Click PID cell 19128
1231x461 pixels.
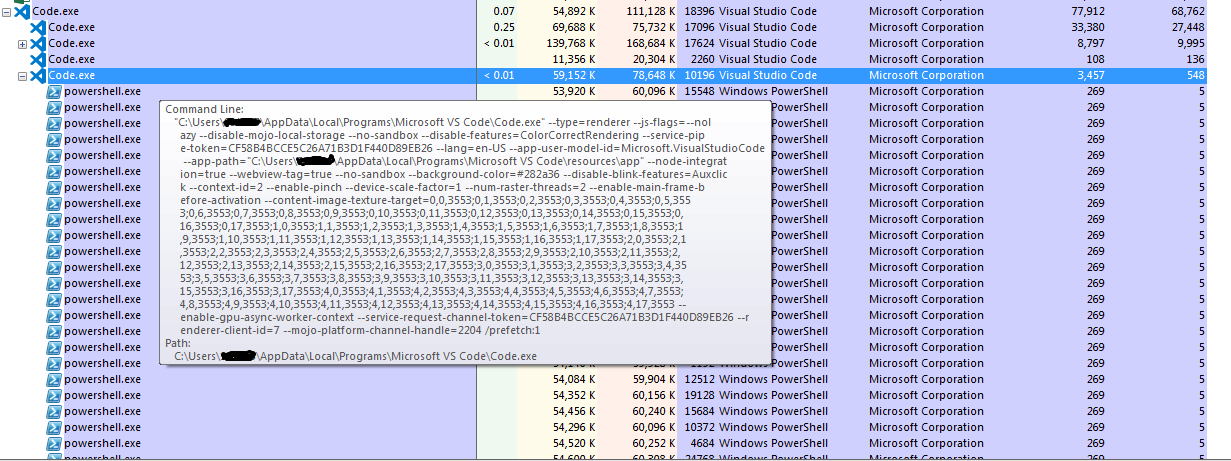699,395
